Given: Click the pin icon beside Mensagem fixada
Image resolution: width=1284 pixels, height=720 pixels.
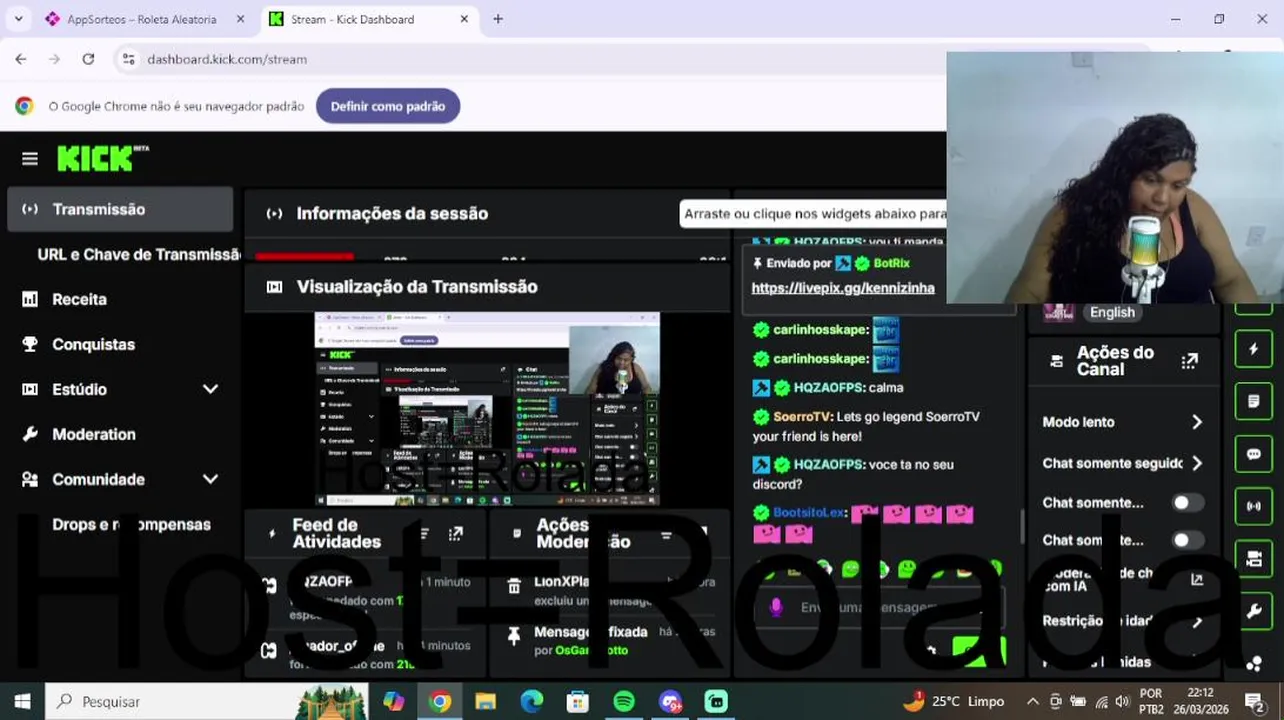Looking at the screenshot, I should click(514, 636).
